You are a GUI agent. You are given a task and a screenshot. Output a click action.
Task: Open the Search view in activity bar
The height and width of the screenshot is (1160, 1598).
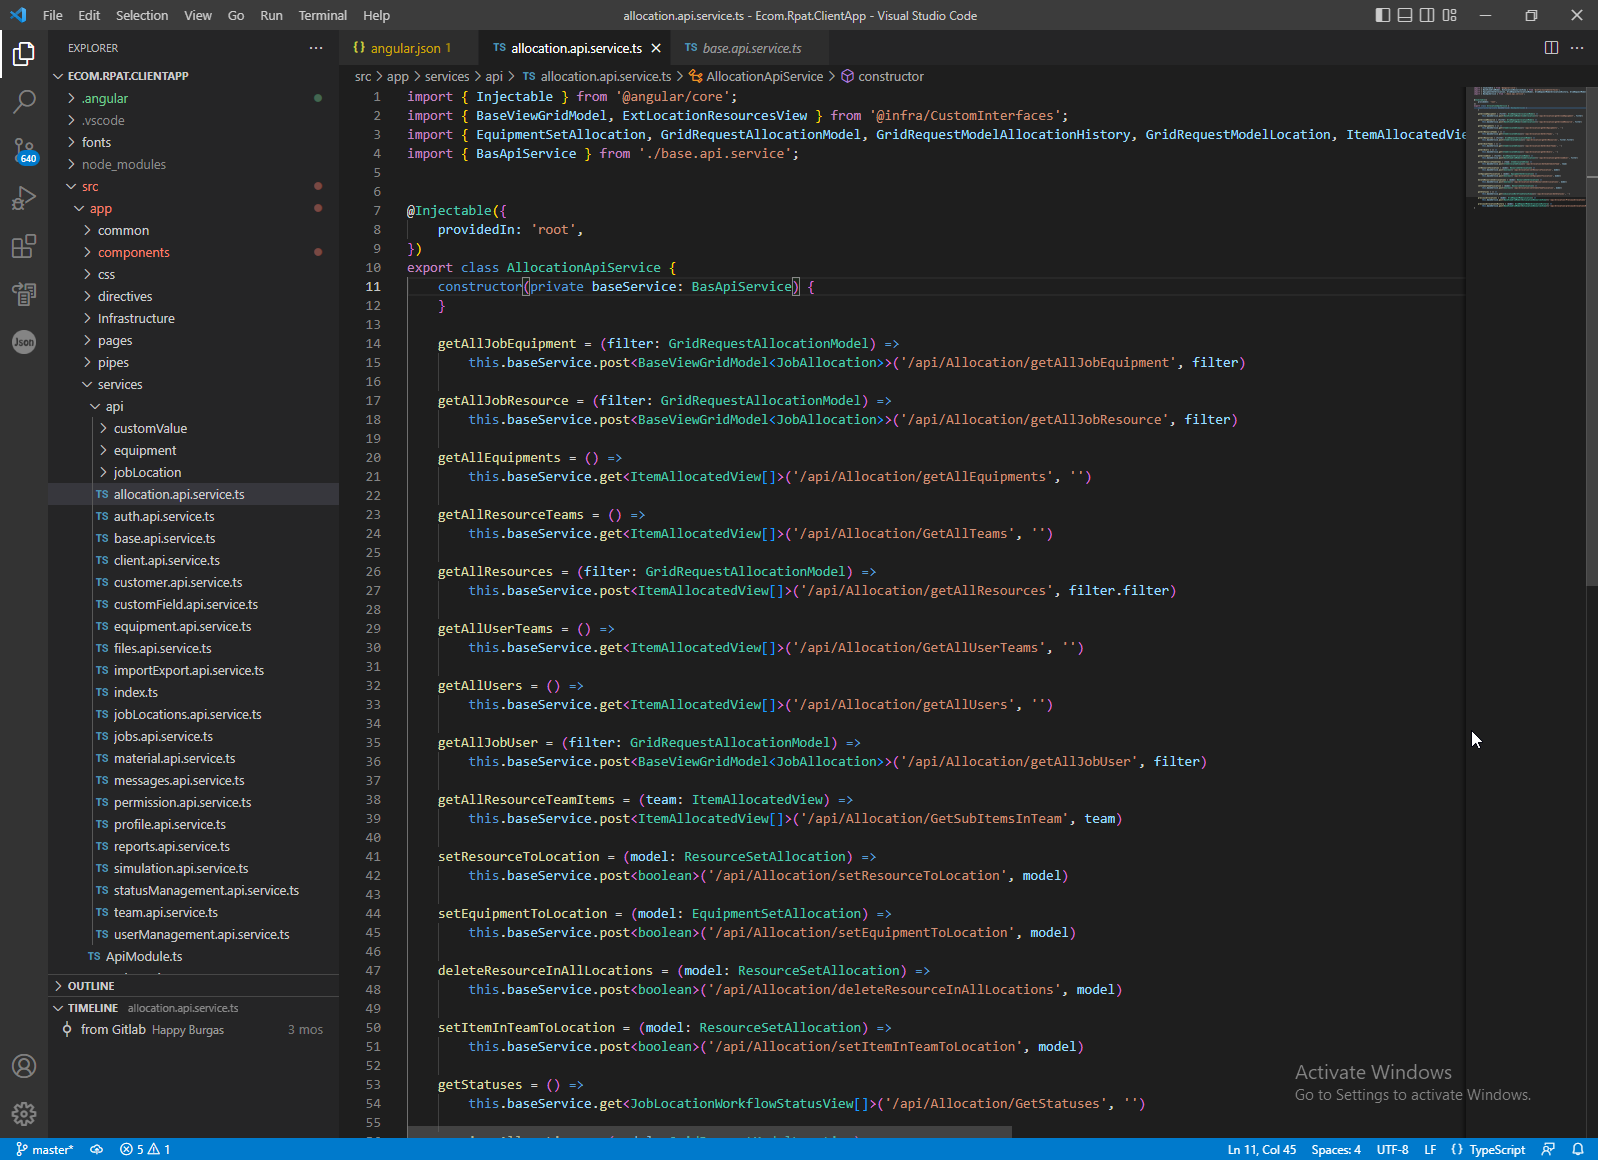click(24, 101)
